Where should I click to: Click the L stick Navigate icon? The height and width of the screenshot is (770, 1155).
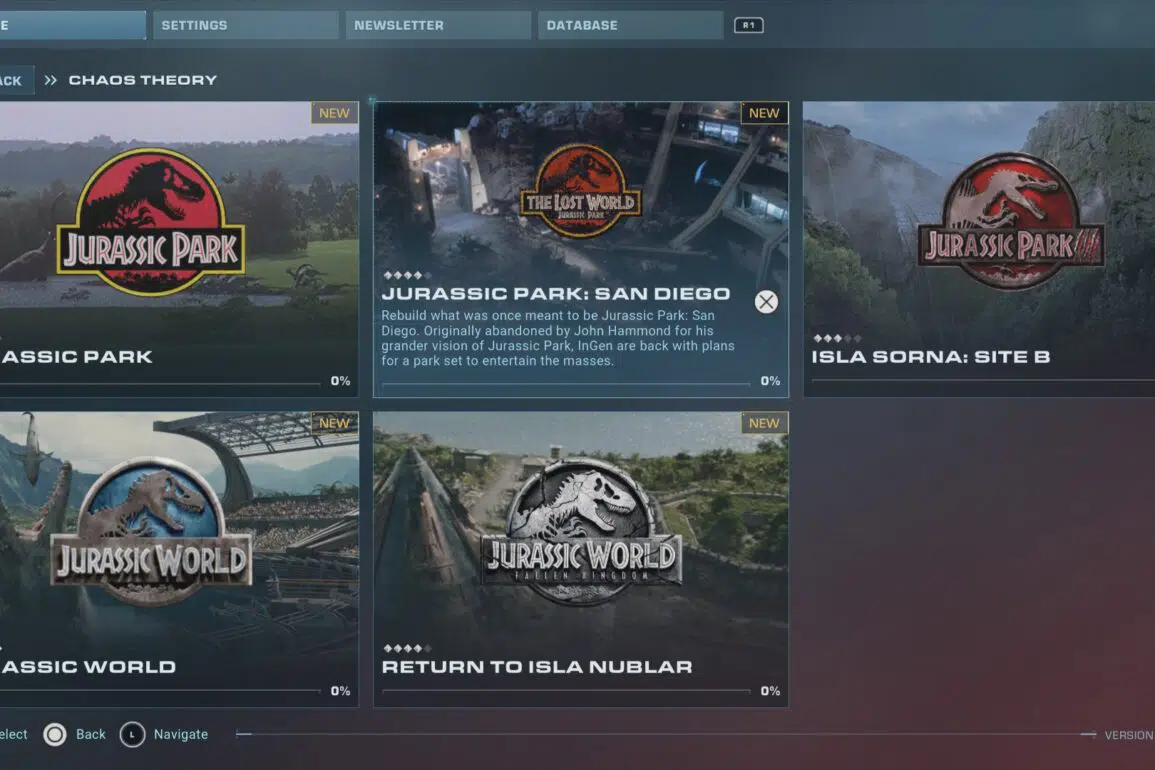point(133,735)
